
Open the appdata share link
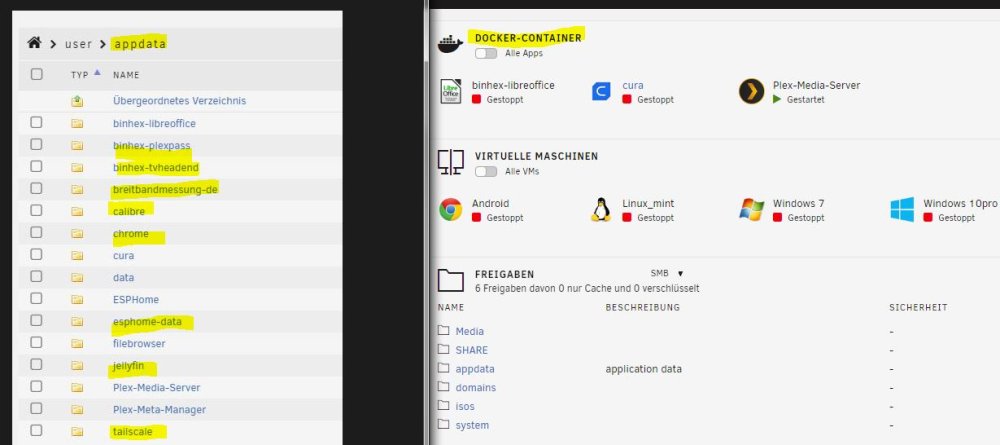[475, 369]
